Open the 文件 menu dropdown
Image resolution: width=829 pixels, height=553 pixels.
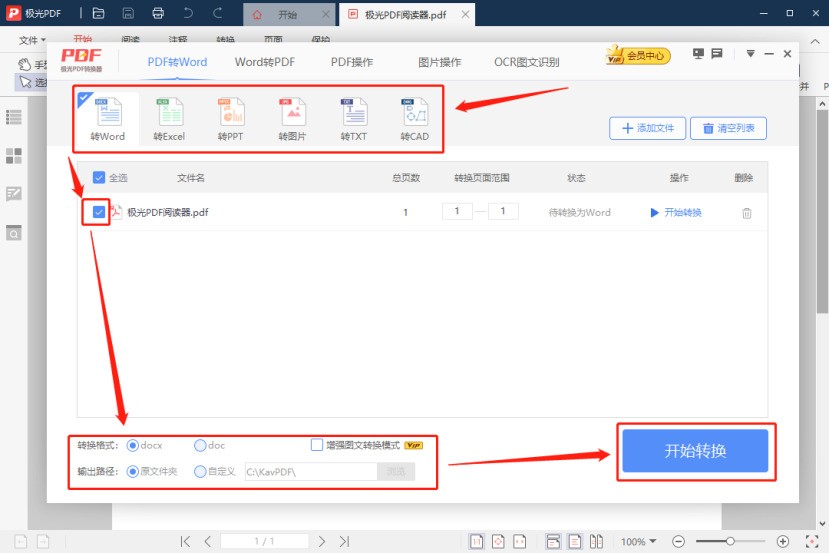click(x=32, y=40)
